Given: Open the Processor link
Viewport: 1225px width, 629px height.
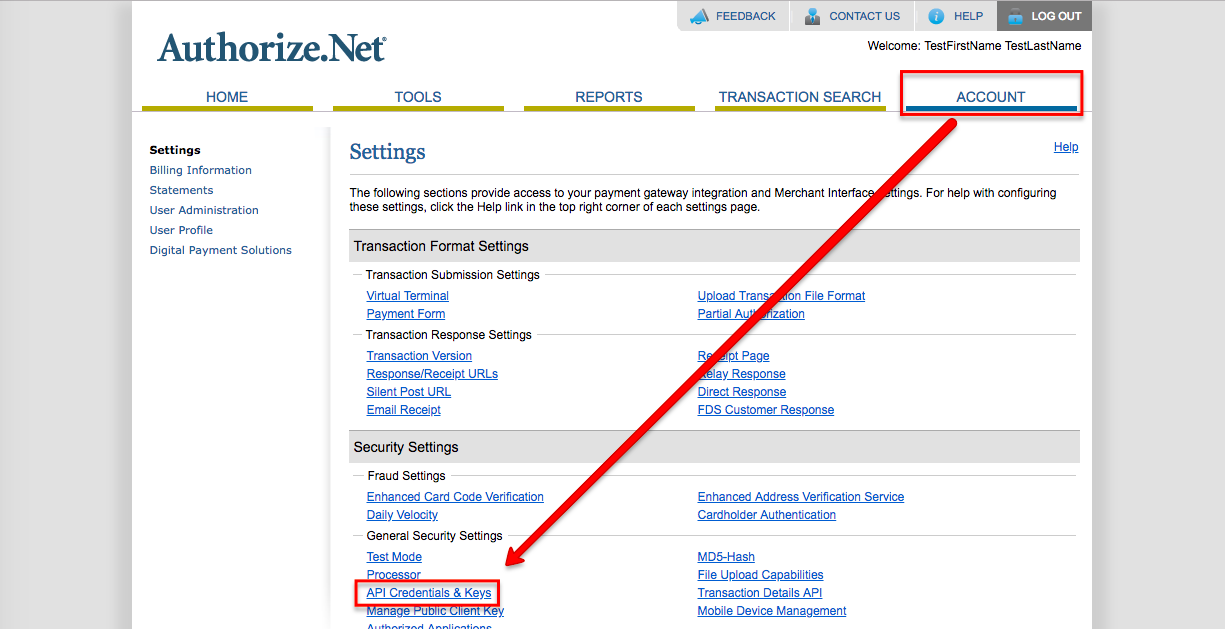Looking at the screenshot, I should (x=394, y=575).
